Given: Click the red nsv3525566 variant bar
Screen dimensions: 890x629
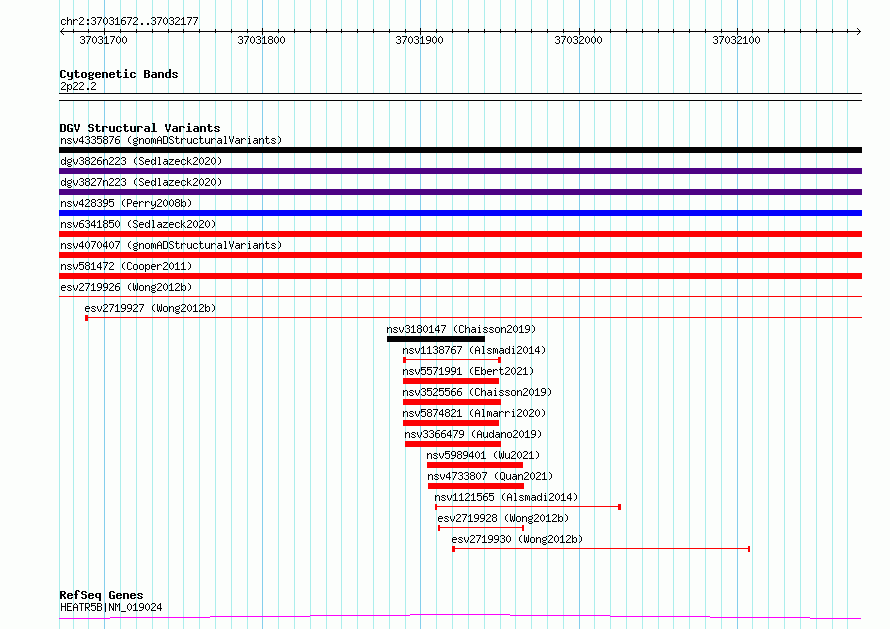Looking at the screenshot, I should [x=452, y=402].
